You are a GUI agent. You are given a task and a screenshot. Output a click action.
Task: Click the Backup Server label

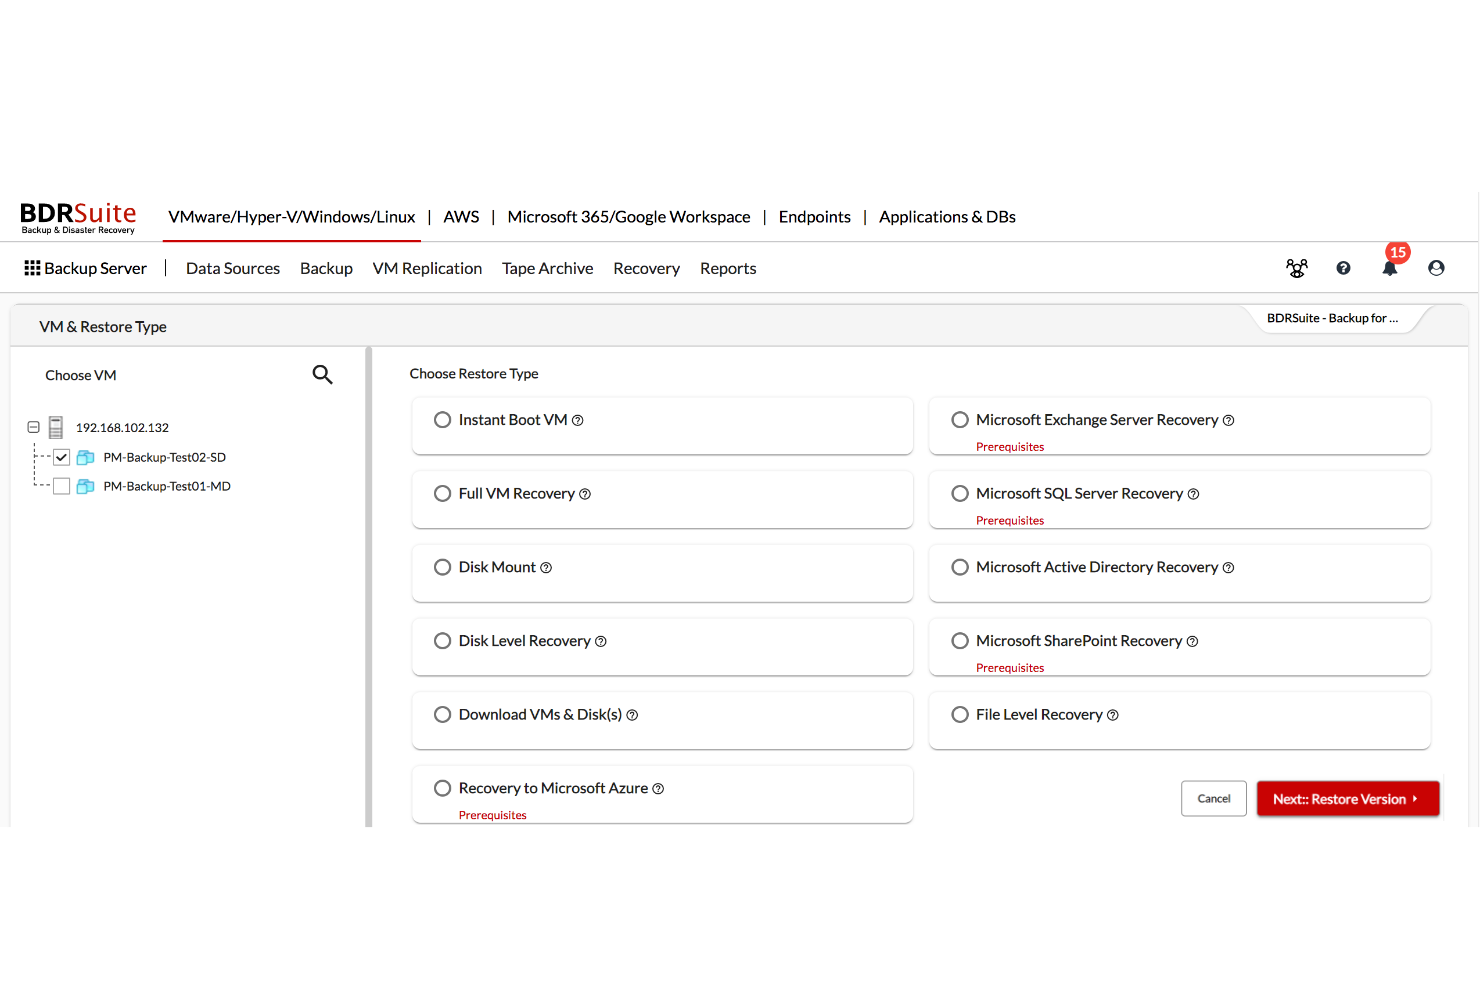click(96, 268)
